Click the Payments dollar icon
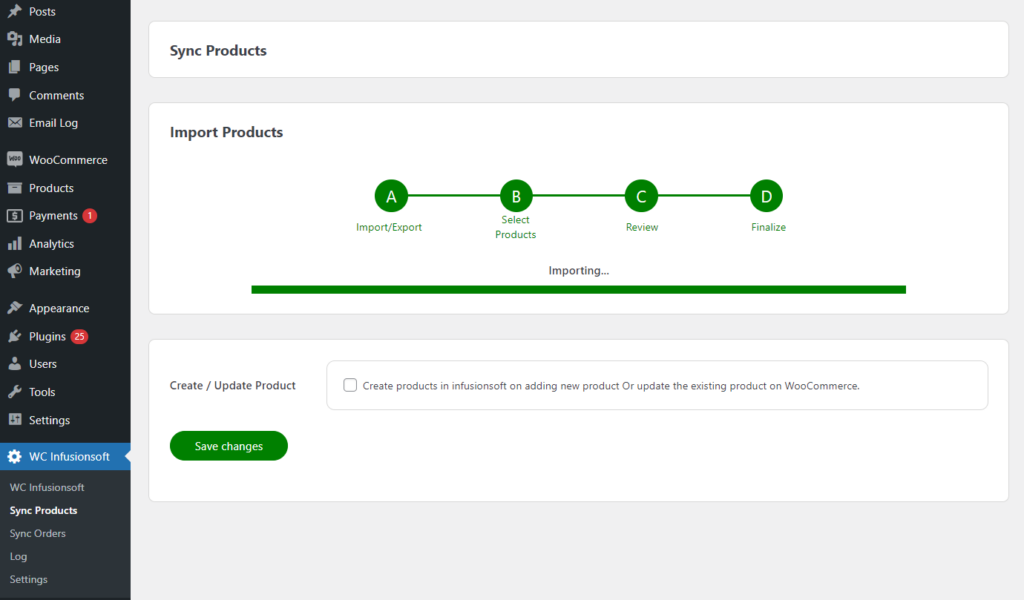1024x600 pixels. point(14,215)
